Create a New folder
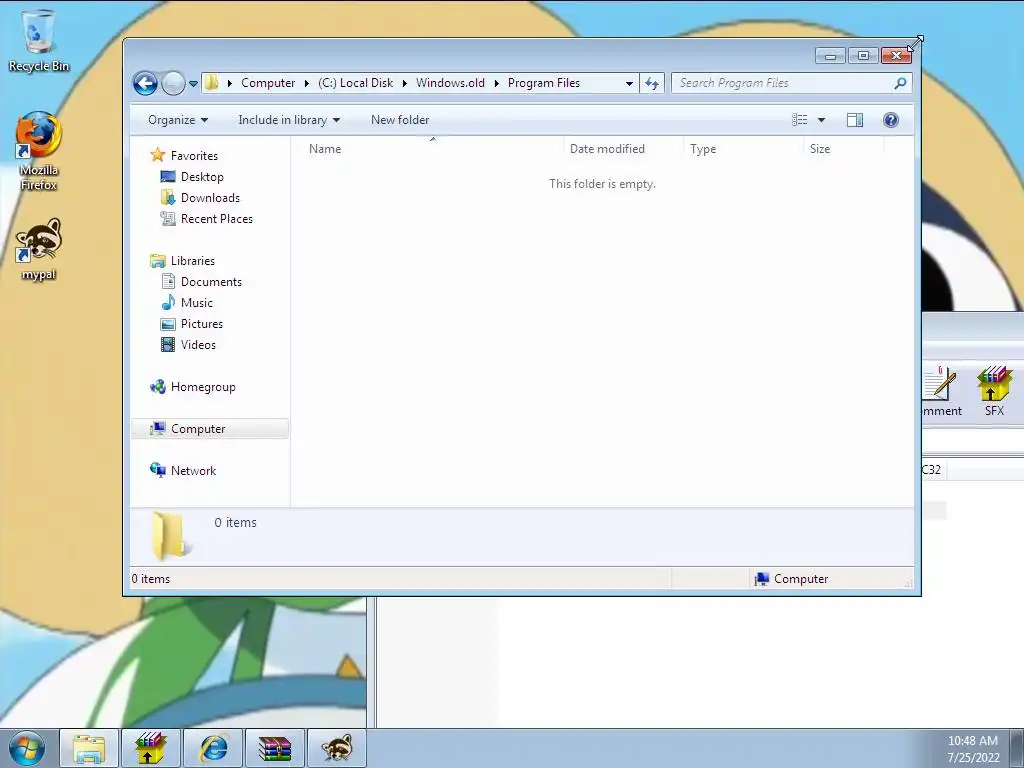The width and height of the screenshot is (1024, 768). pyautogui.click(x=400, y=120)
